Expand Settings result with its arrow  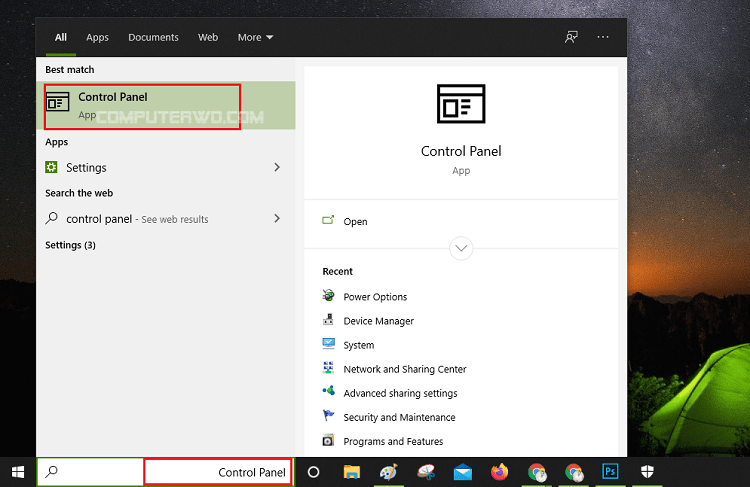(x=277, y=167)
